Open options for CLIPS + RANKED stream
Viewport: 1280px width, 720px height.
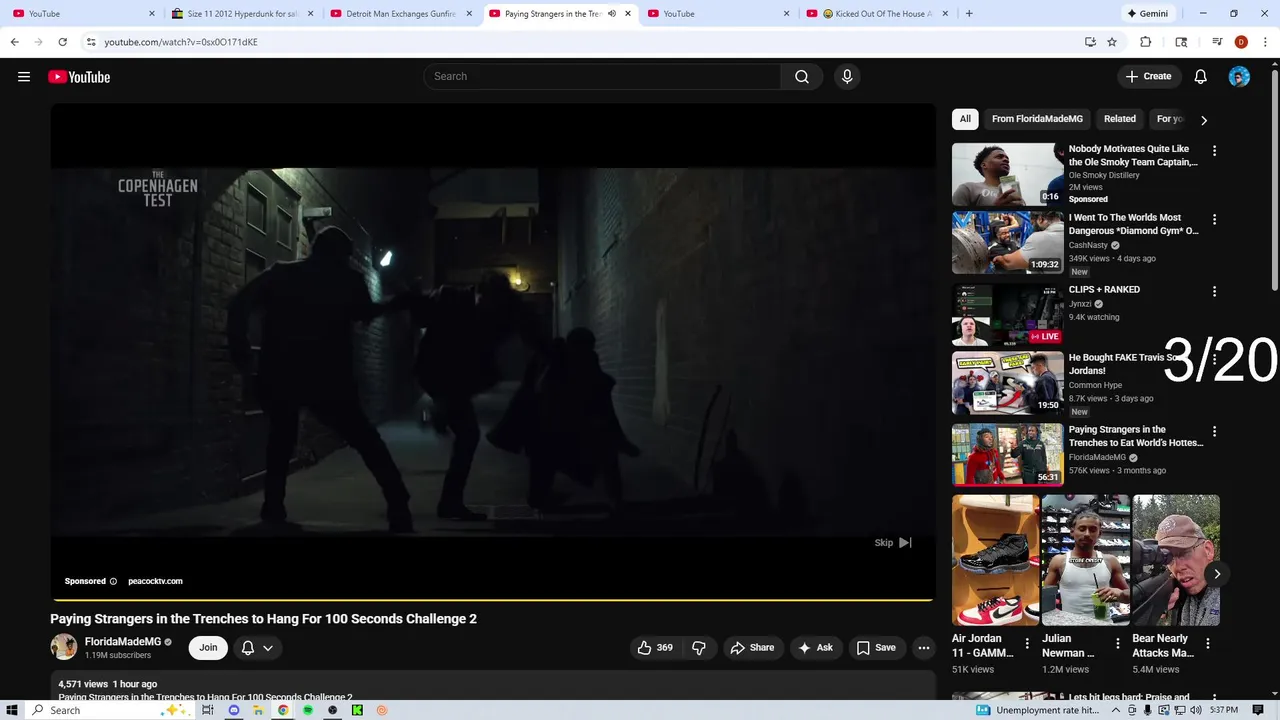[x=1215, y=291]
